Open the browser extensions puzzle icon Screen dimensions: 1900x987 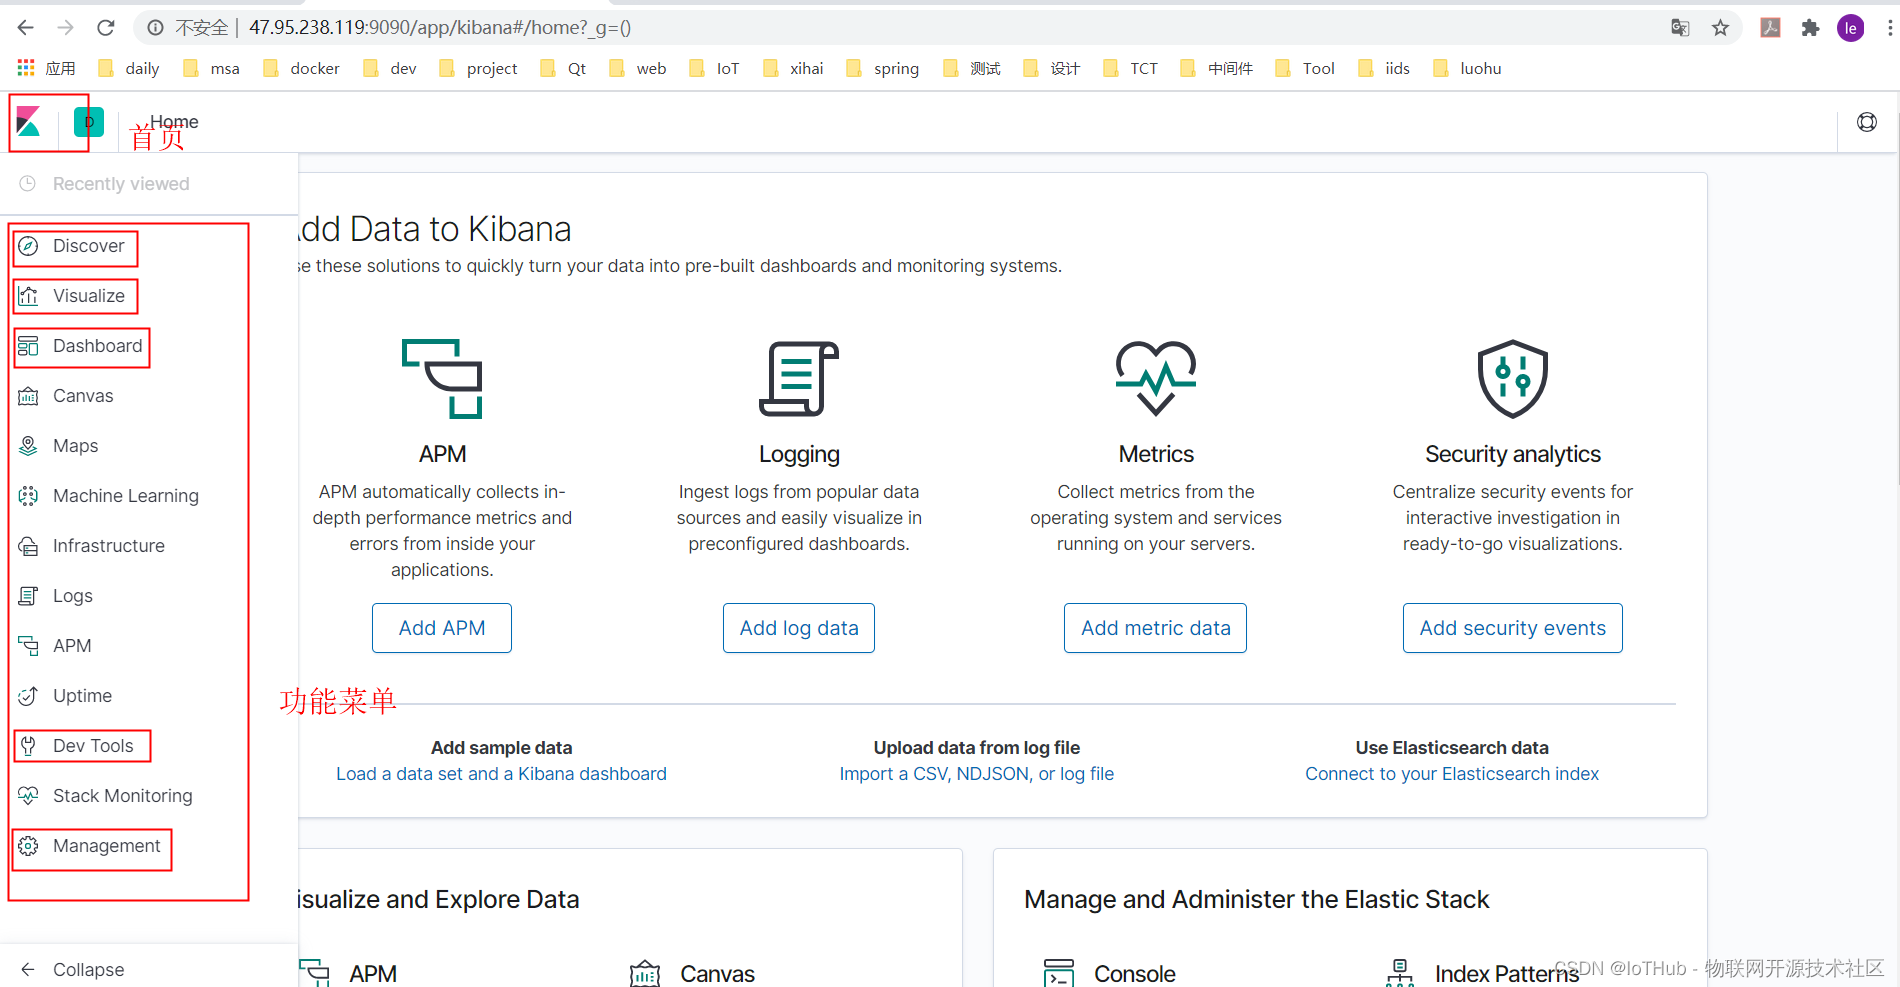[x=1810, y=28]
